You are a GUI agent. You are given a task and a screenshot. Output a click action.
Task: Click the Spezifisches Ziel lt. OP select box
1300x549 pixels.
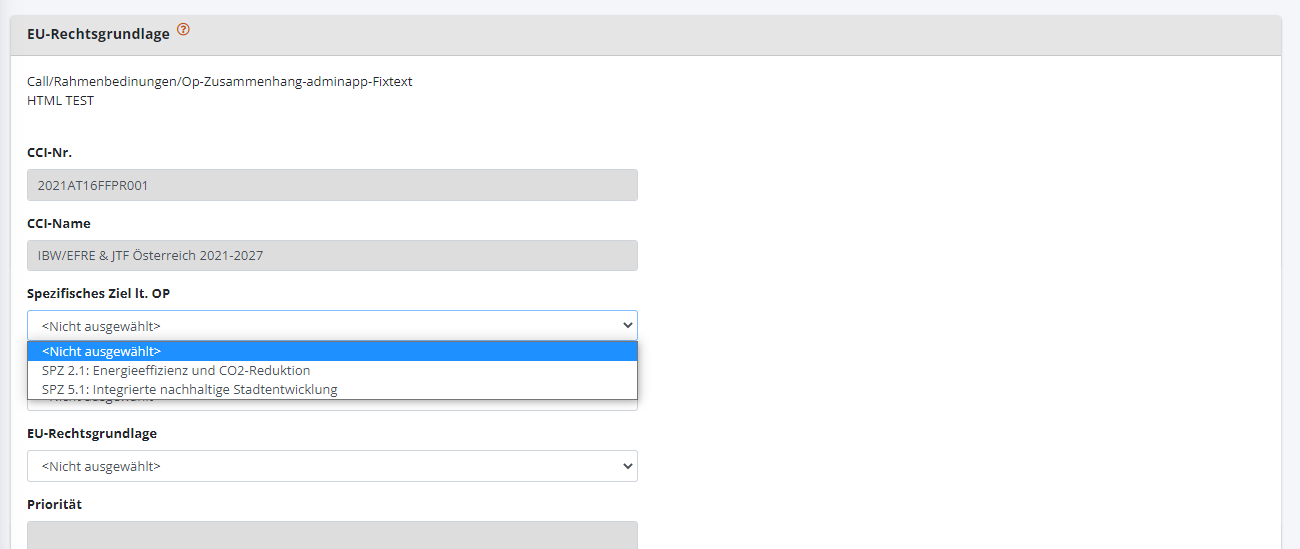[x=300, y=325]
